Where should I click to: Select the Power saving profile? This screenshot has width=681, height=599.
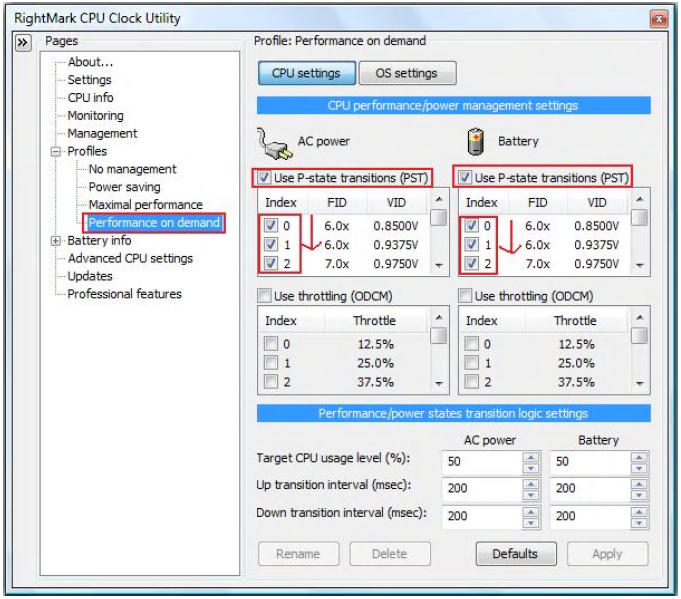tap(125, 187)
